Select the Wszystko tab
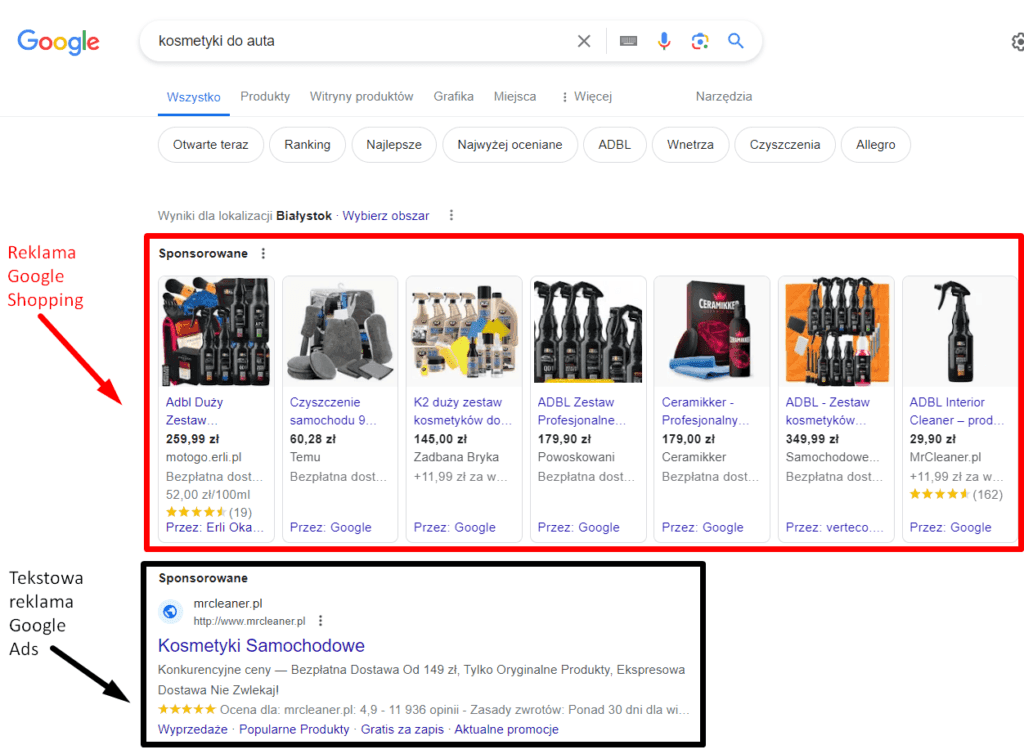This screenshot has height=754, width=1024. tap(193, 97)
